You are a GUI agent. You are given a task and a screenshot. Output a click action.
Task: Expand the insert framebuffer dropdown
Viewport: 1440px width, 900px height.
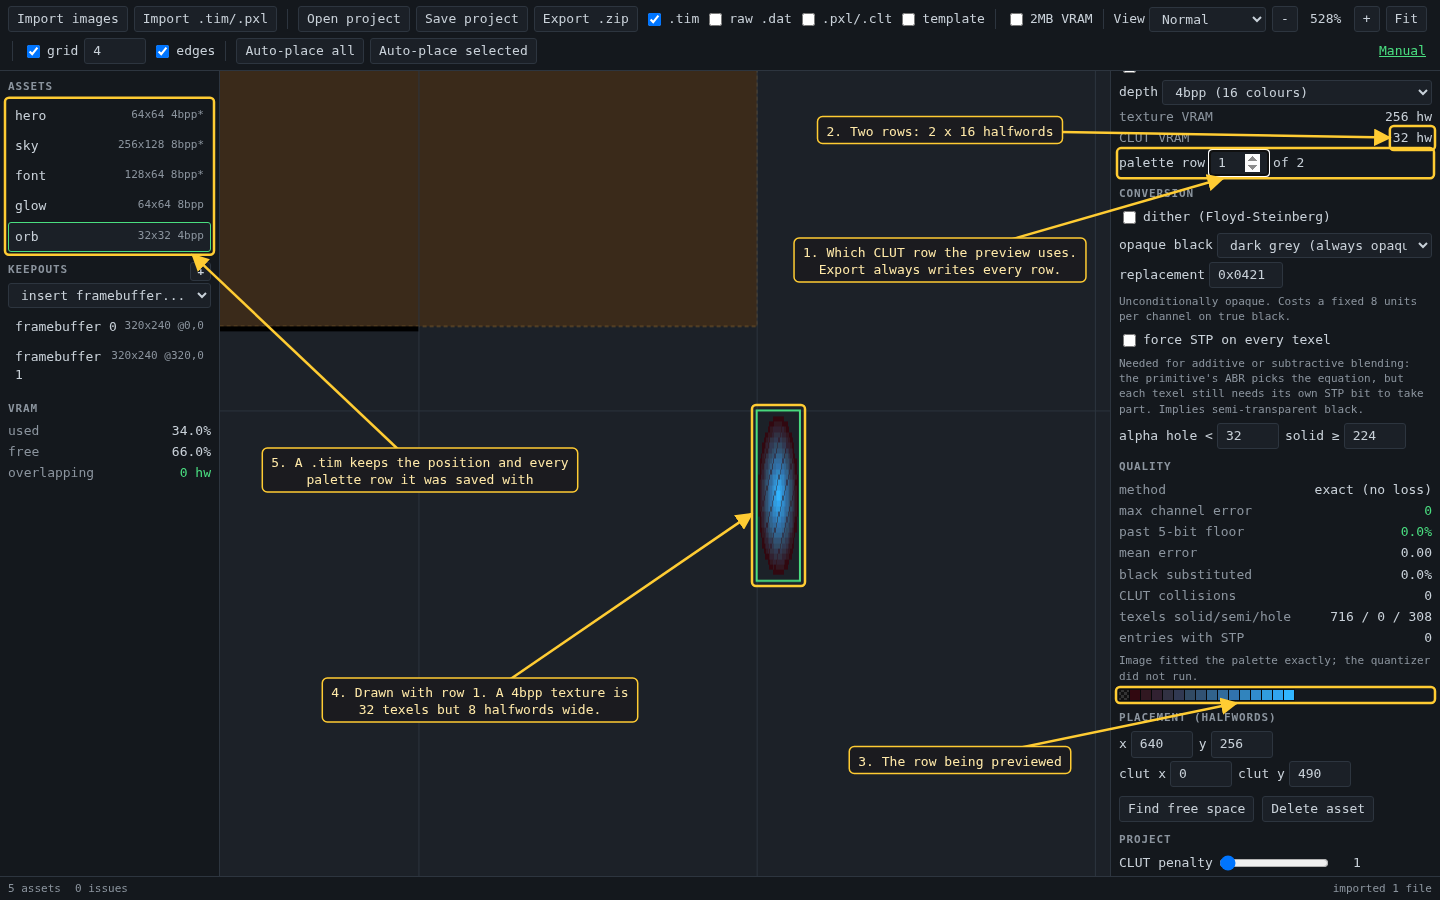click(109, 295)
